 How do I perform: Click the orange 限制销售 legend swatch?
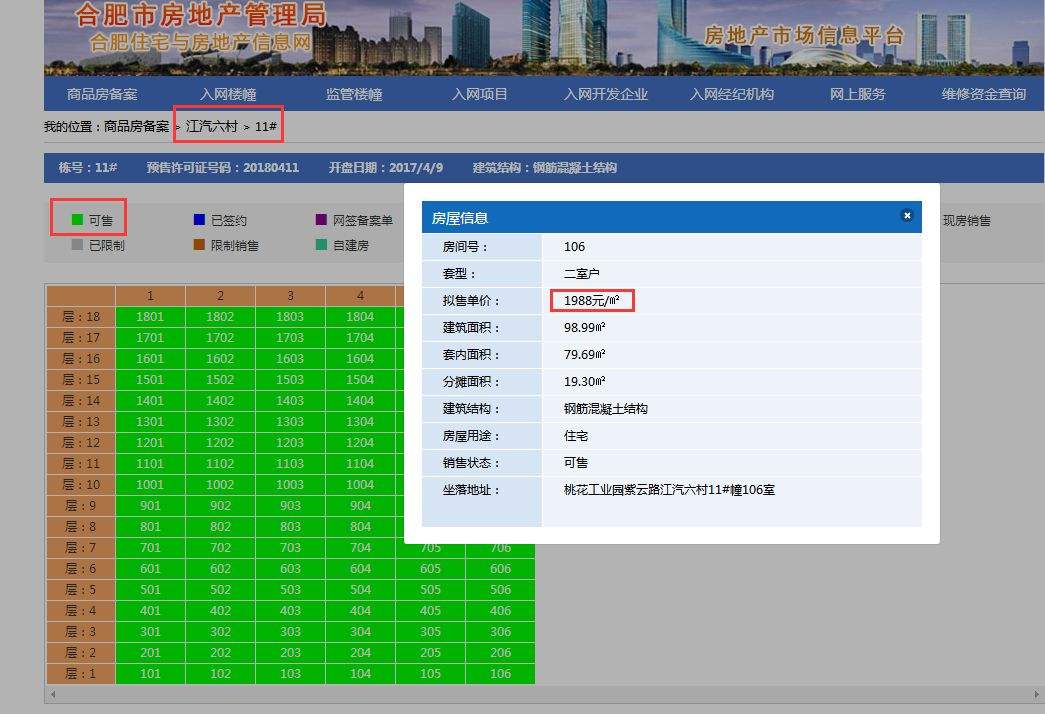coord(199,245)
